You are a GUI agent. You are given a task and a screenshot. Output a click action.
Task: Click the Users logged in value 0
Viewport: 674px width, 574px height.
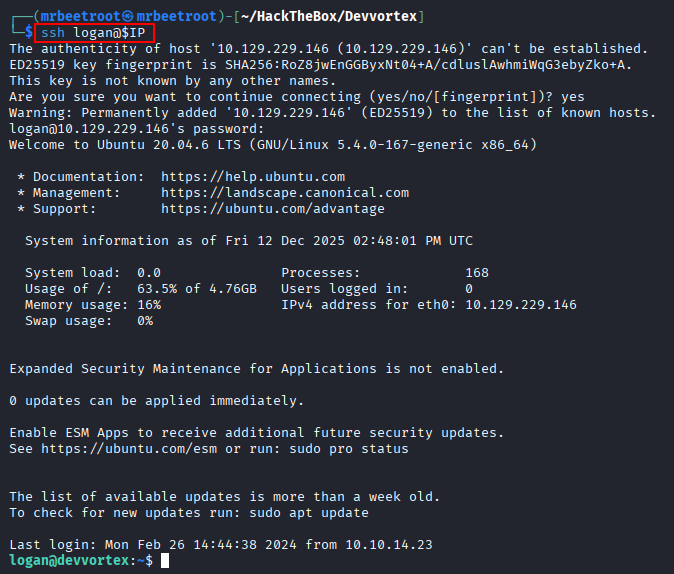(x=469, y=289)
